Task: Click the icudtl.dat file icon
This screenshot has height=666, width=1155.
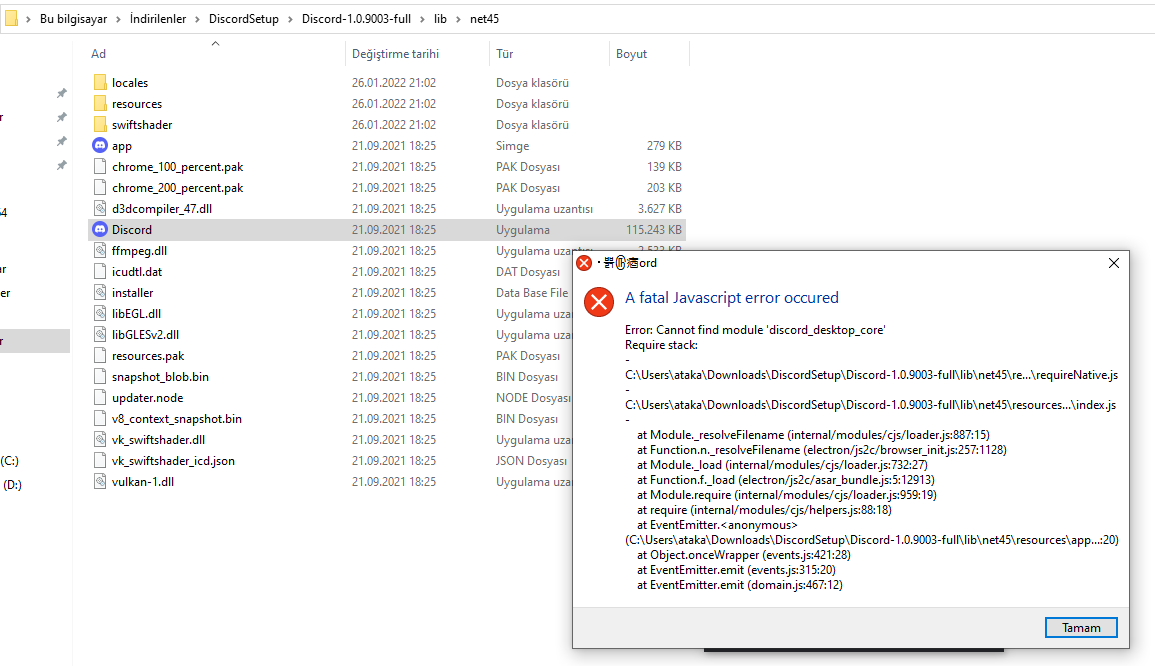Action: pos(100,272)
